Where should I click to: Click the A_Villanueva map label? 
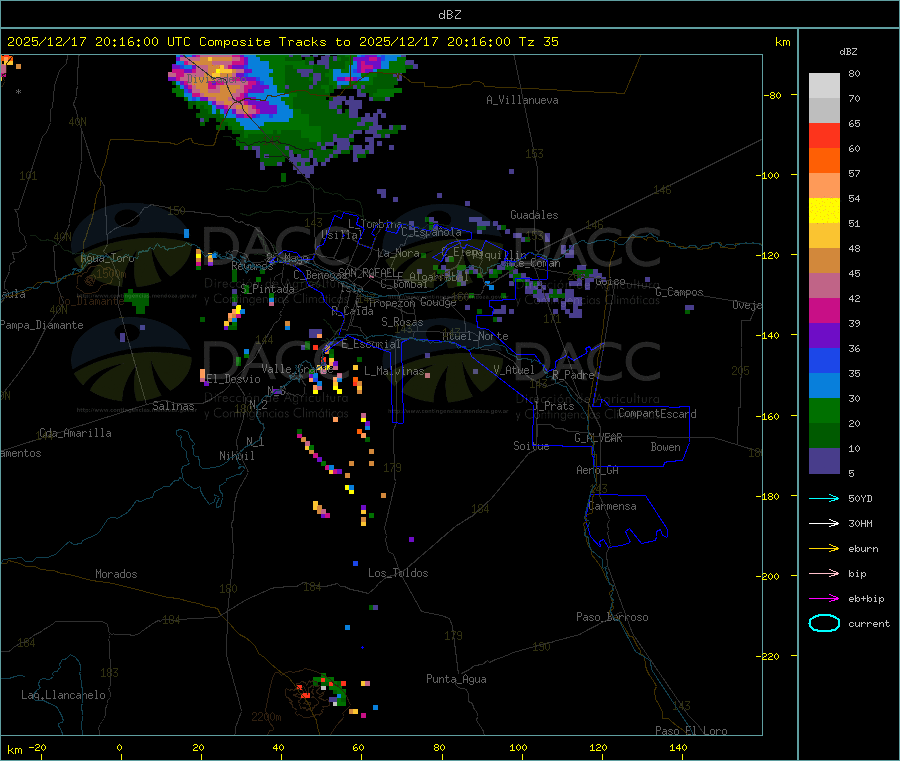tap(522, 100)
